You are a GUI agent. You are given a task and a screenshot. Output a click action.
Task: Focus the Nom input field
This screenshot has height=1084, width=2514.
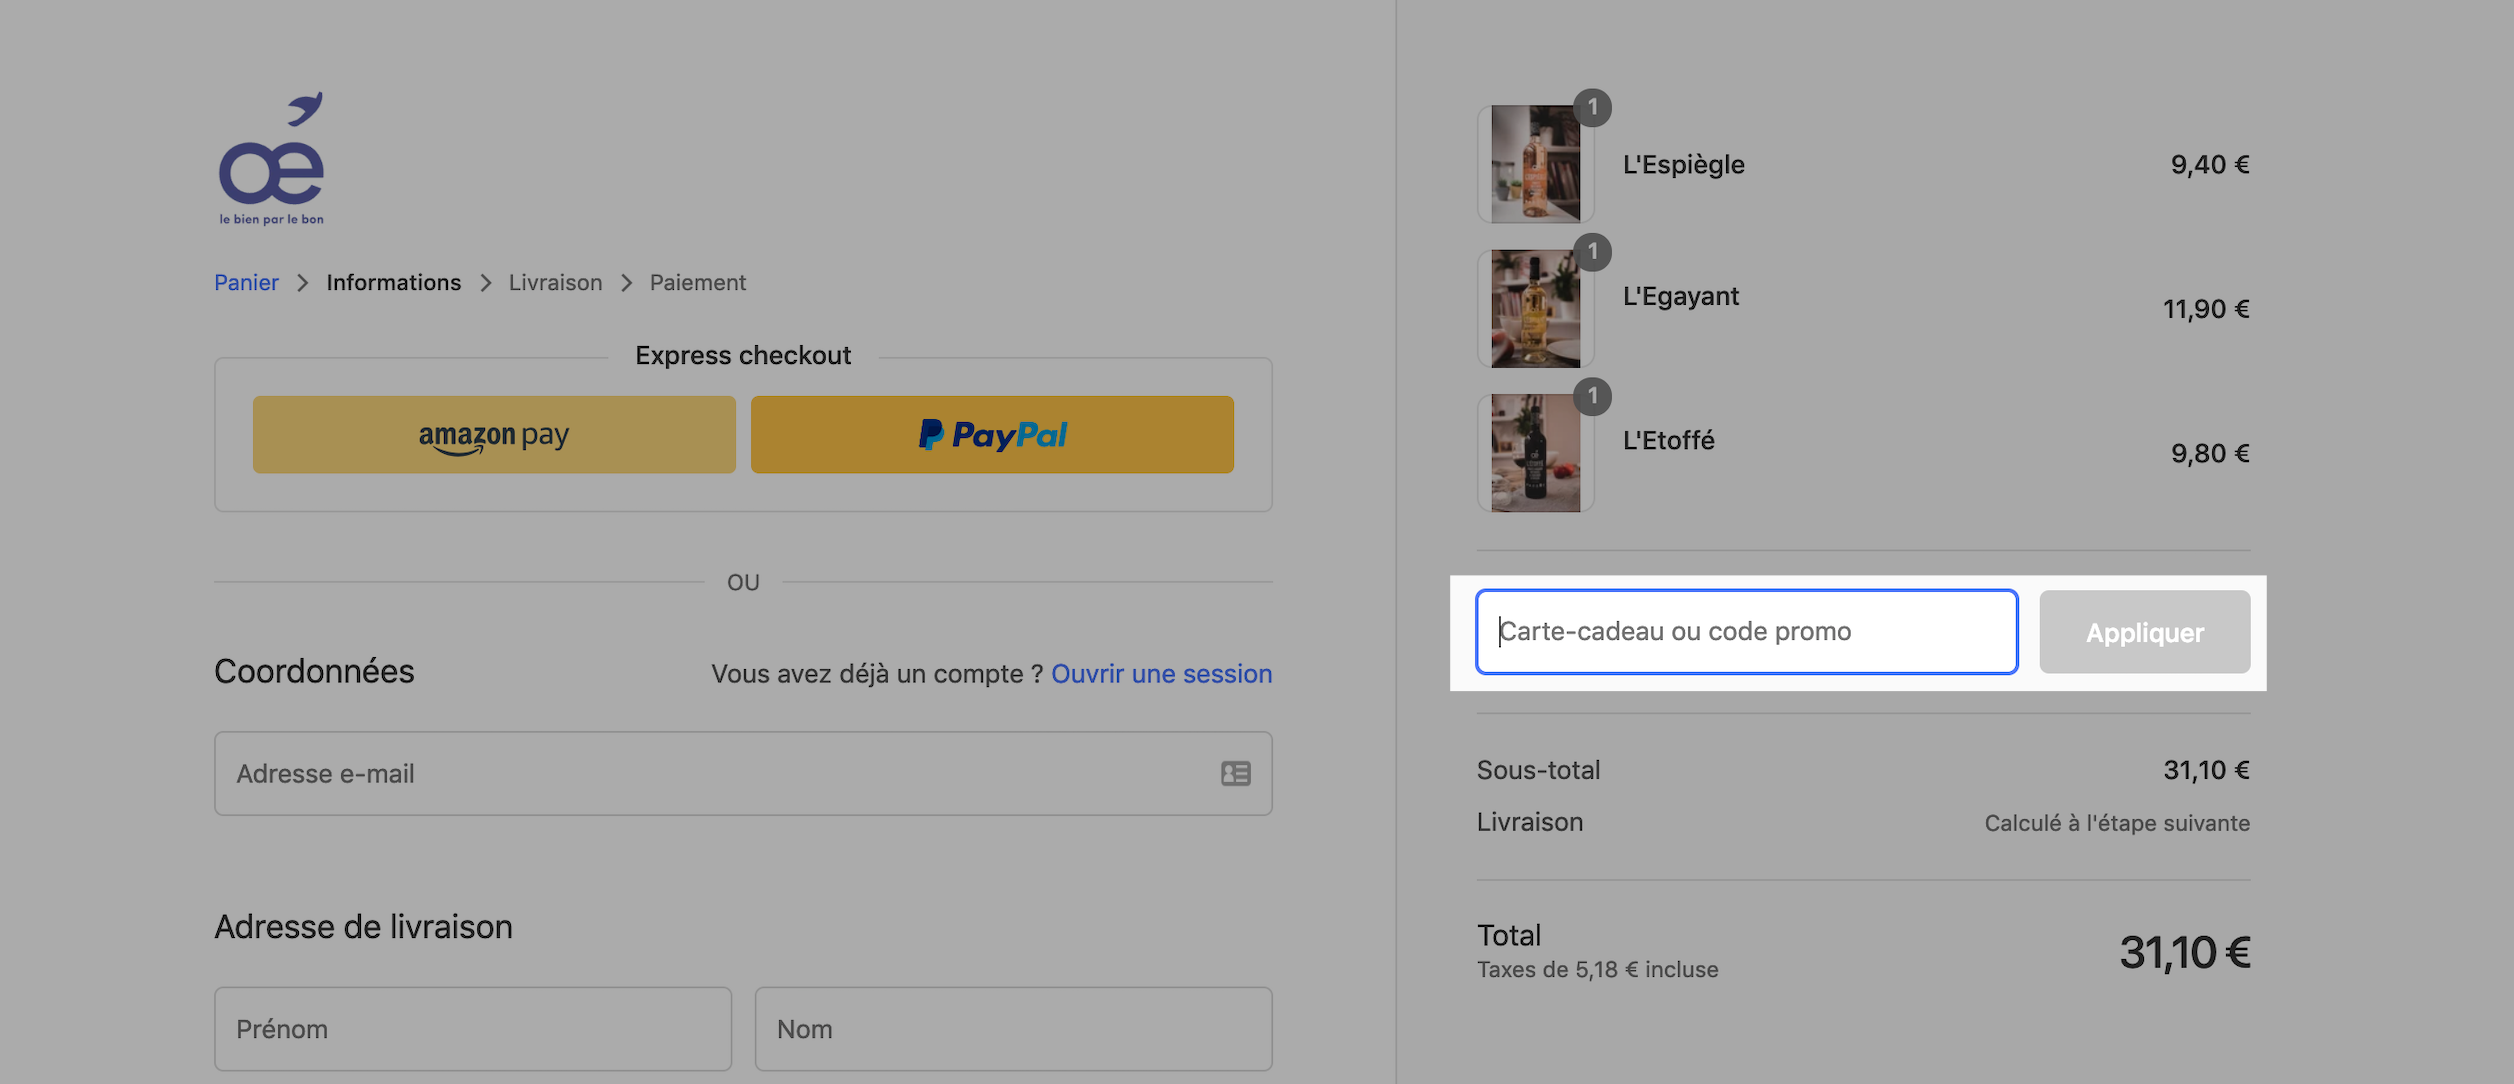coord(1013,1029)
